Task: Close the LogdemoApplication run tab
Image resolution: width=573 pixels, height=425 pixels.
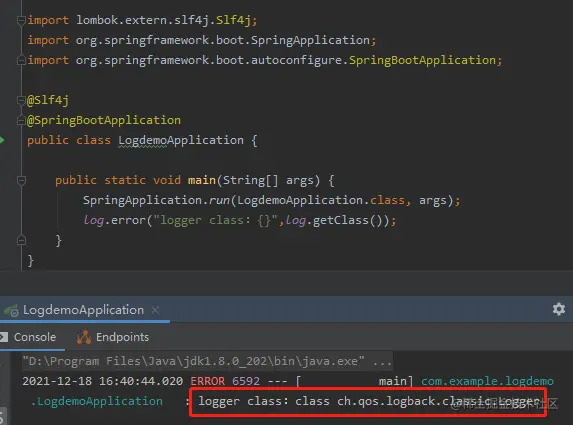Action: coord(155,310)
